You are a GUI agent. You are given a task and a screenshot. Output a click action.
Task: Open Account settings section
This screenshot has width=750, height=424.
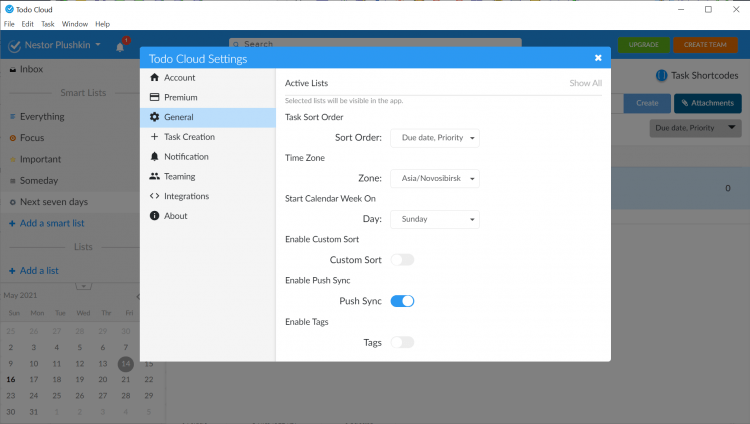[208, 78]
